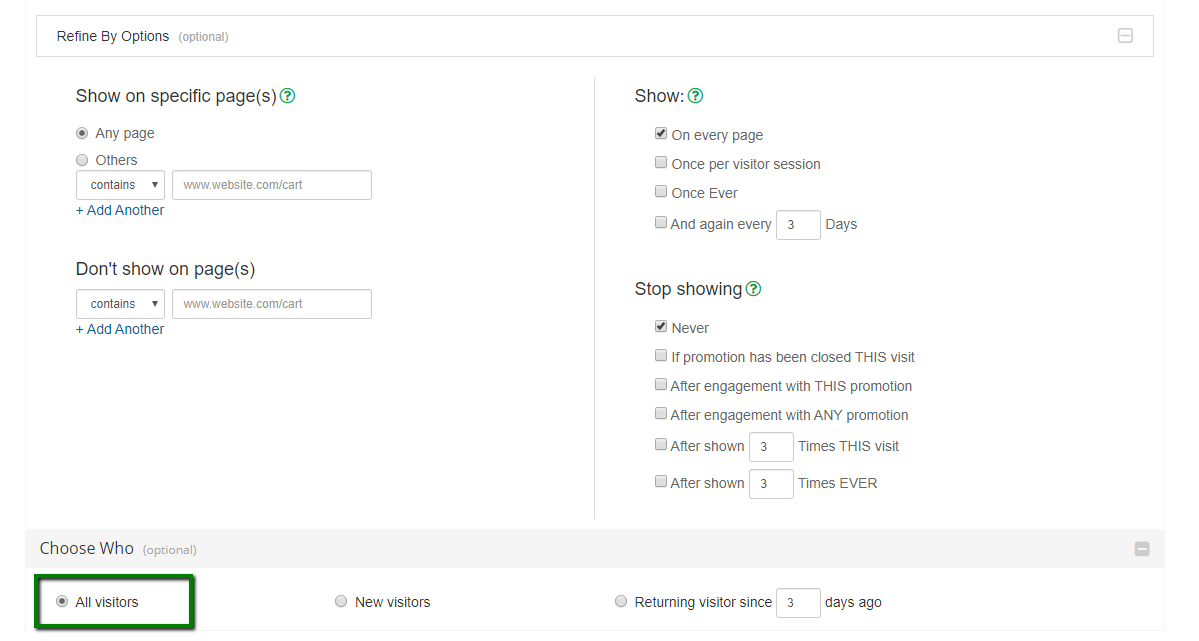This screenshot has width=1199, height=641.
Task: Click help icon next to Show on specific page(s)
Action: (x=288, y=97)
